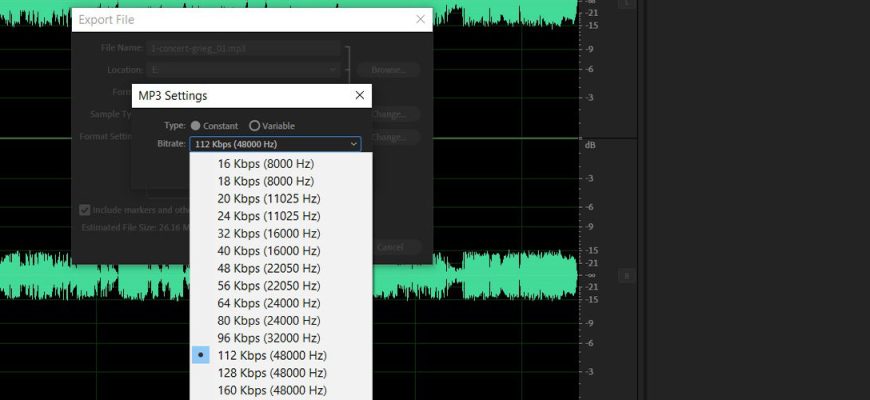Select the Variable bitrate type
The image size is (870, 400).
(254, 126)
